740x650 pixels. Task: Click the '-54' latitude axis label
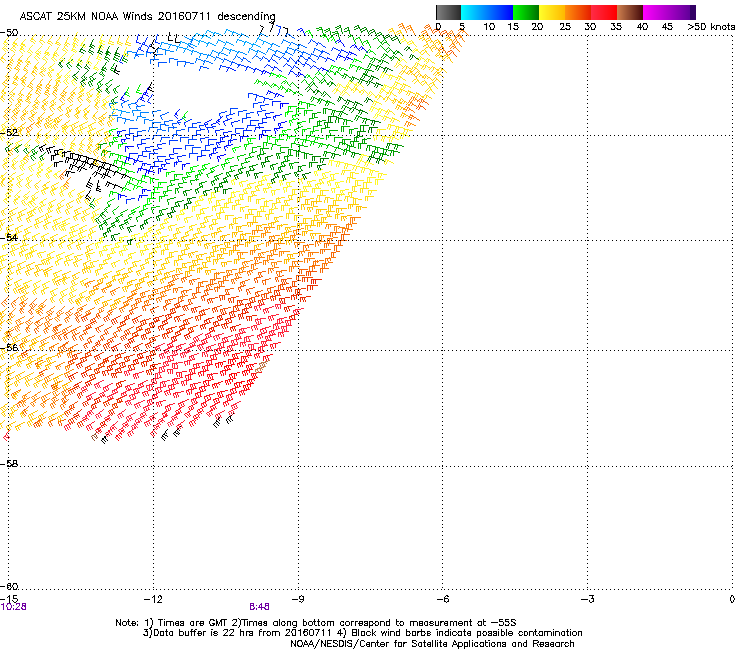[x=9, y=237]
